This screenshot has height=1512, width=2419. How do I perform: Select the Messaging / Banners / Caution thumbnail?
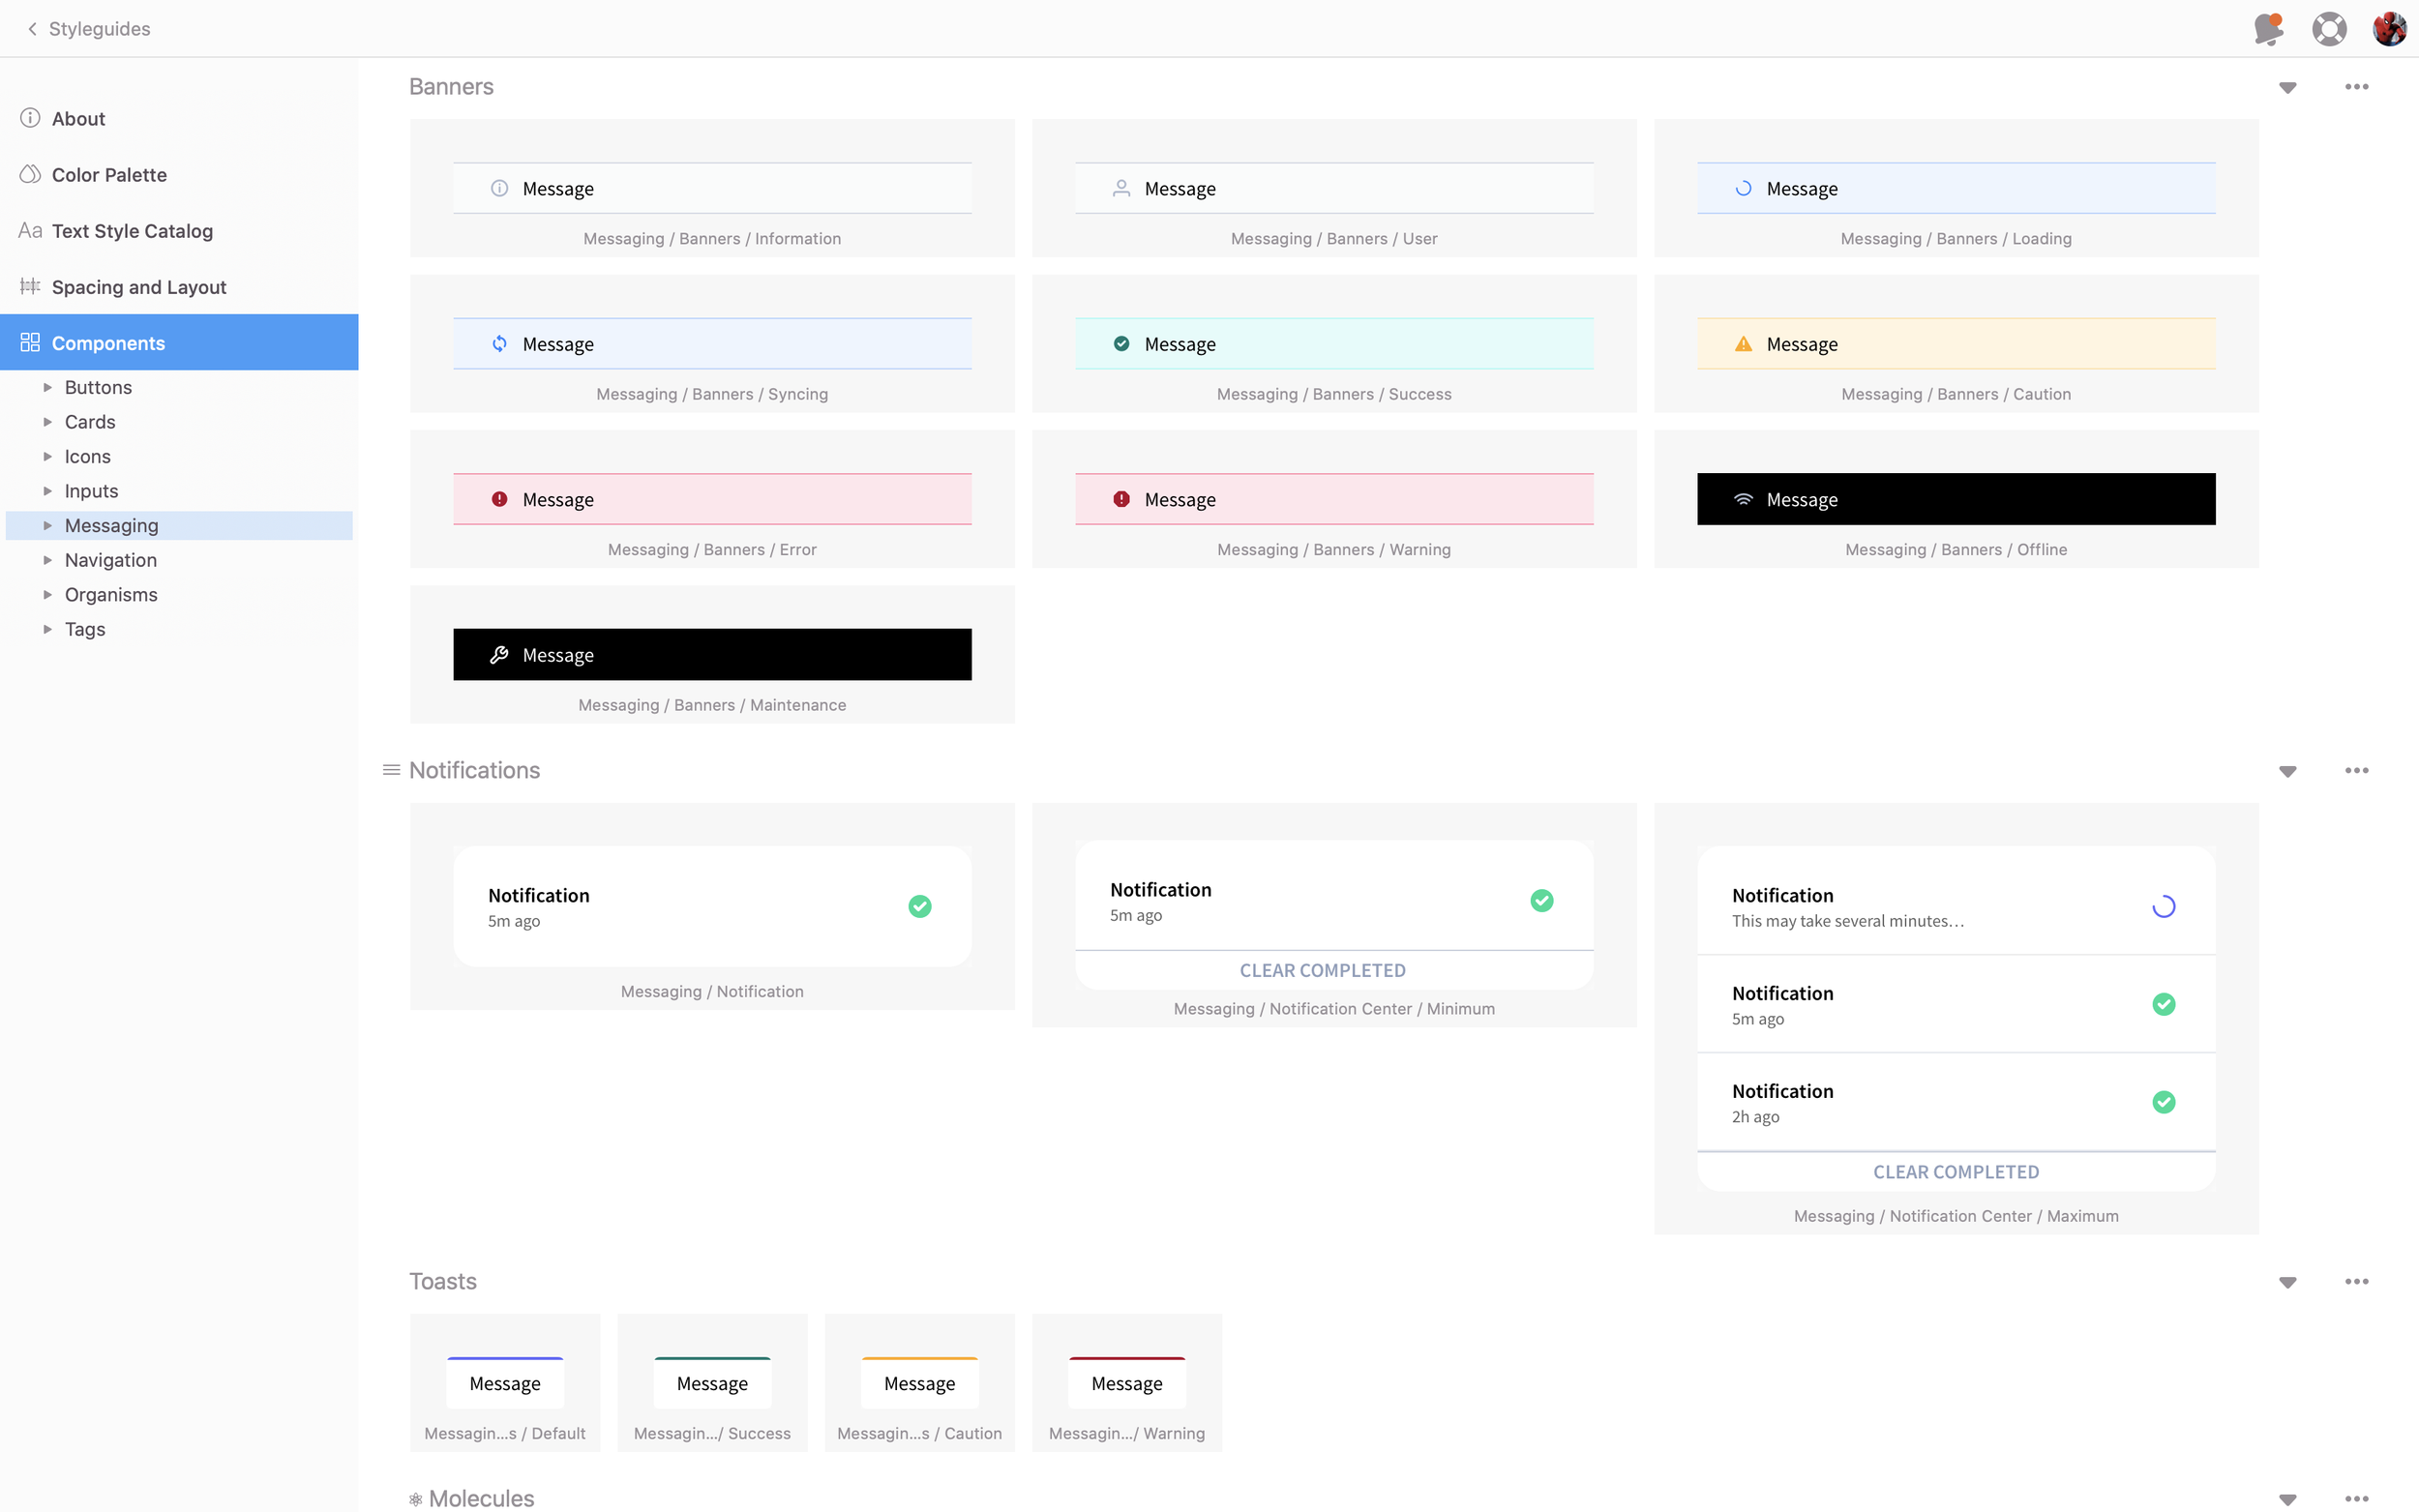(x=1955, y=344)
